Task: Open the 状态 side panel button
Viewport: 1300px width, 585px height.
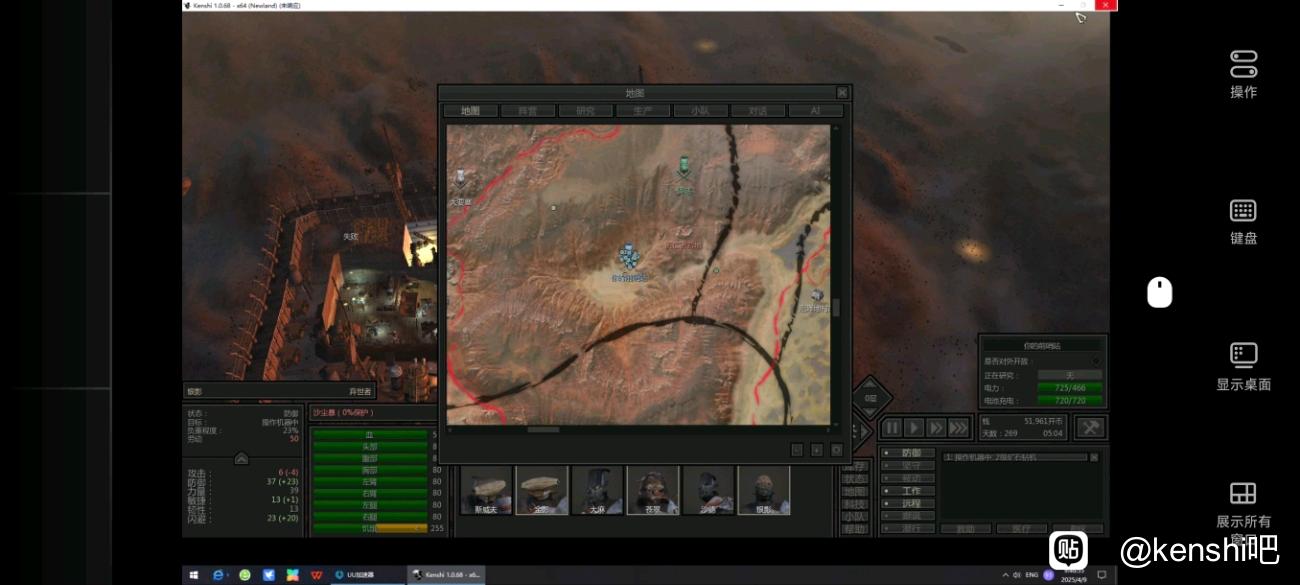Action: (x=854, y=479)
